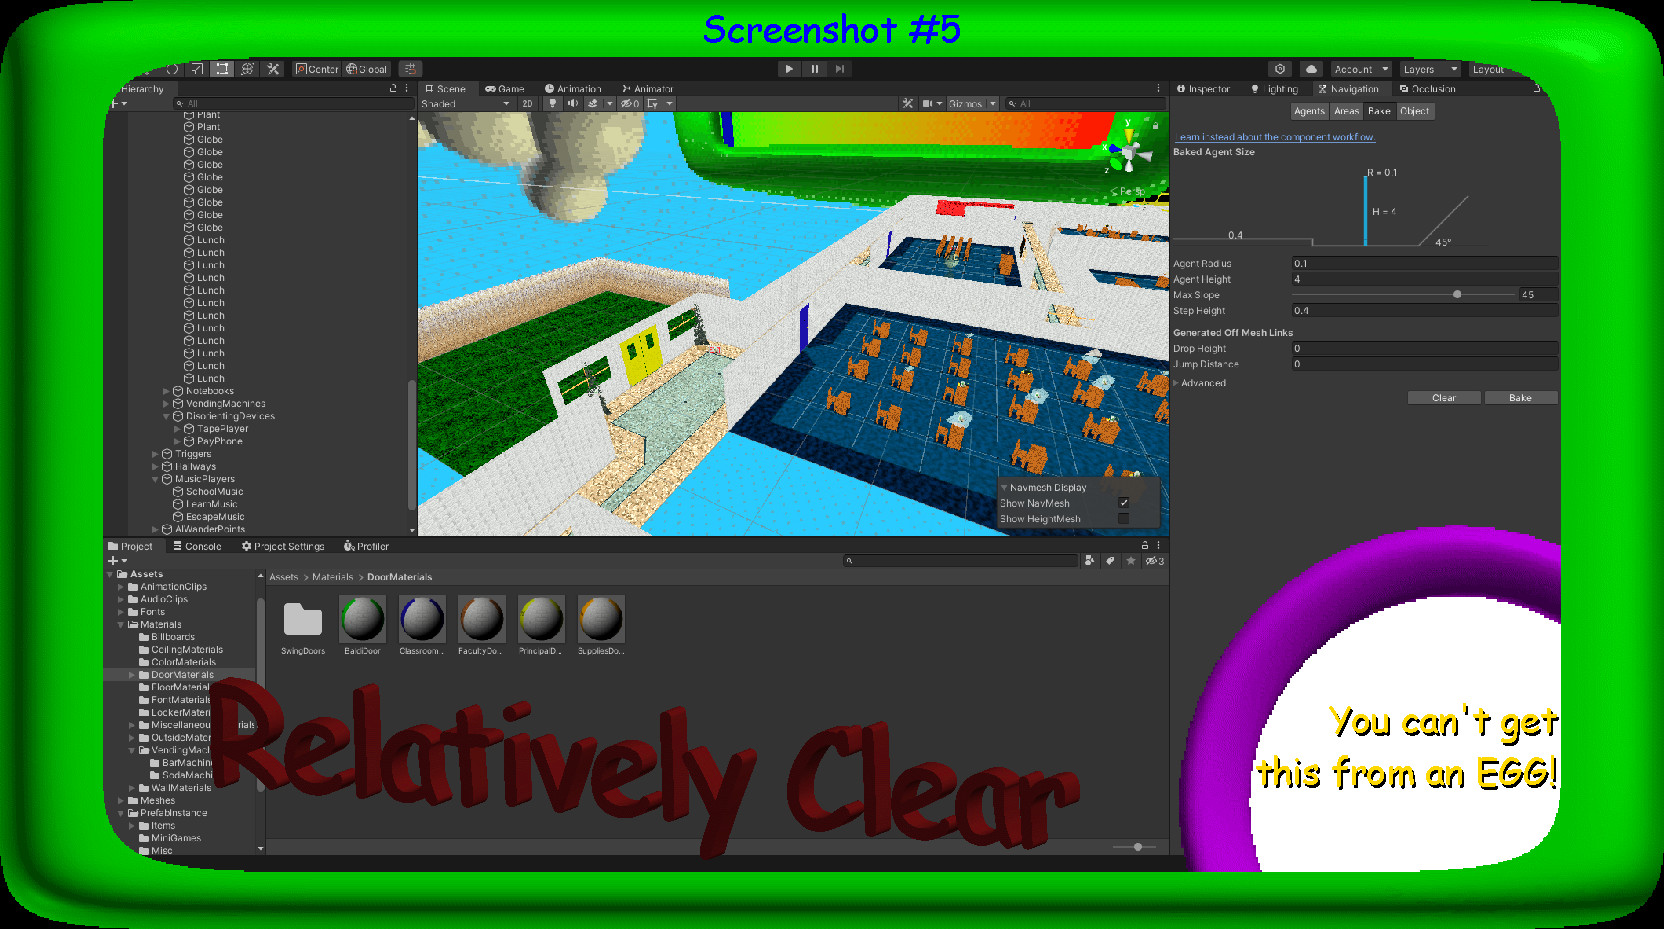This screenshot has height=929, width=1664.
Task: Disable Show NavMesh in NavMesh Display
Action: (1123, 503)
